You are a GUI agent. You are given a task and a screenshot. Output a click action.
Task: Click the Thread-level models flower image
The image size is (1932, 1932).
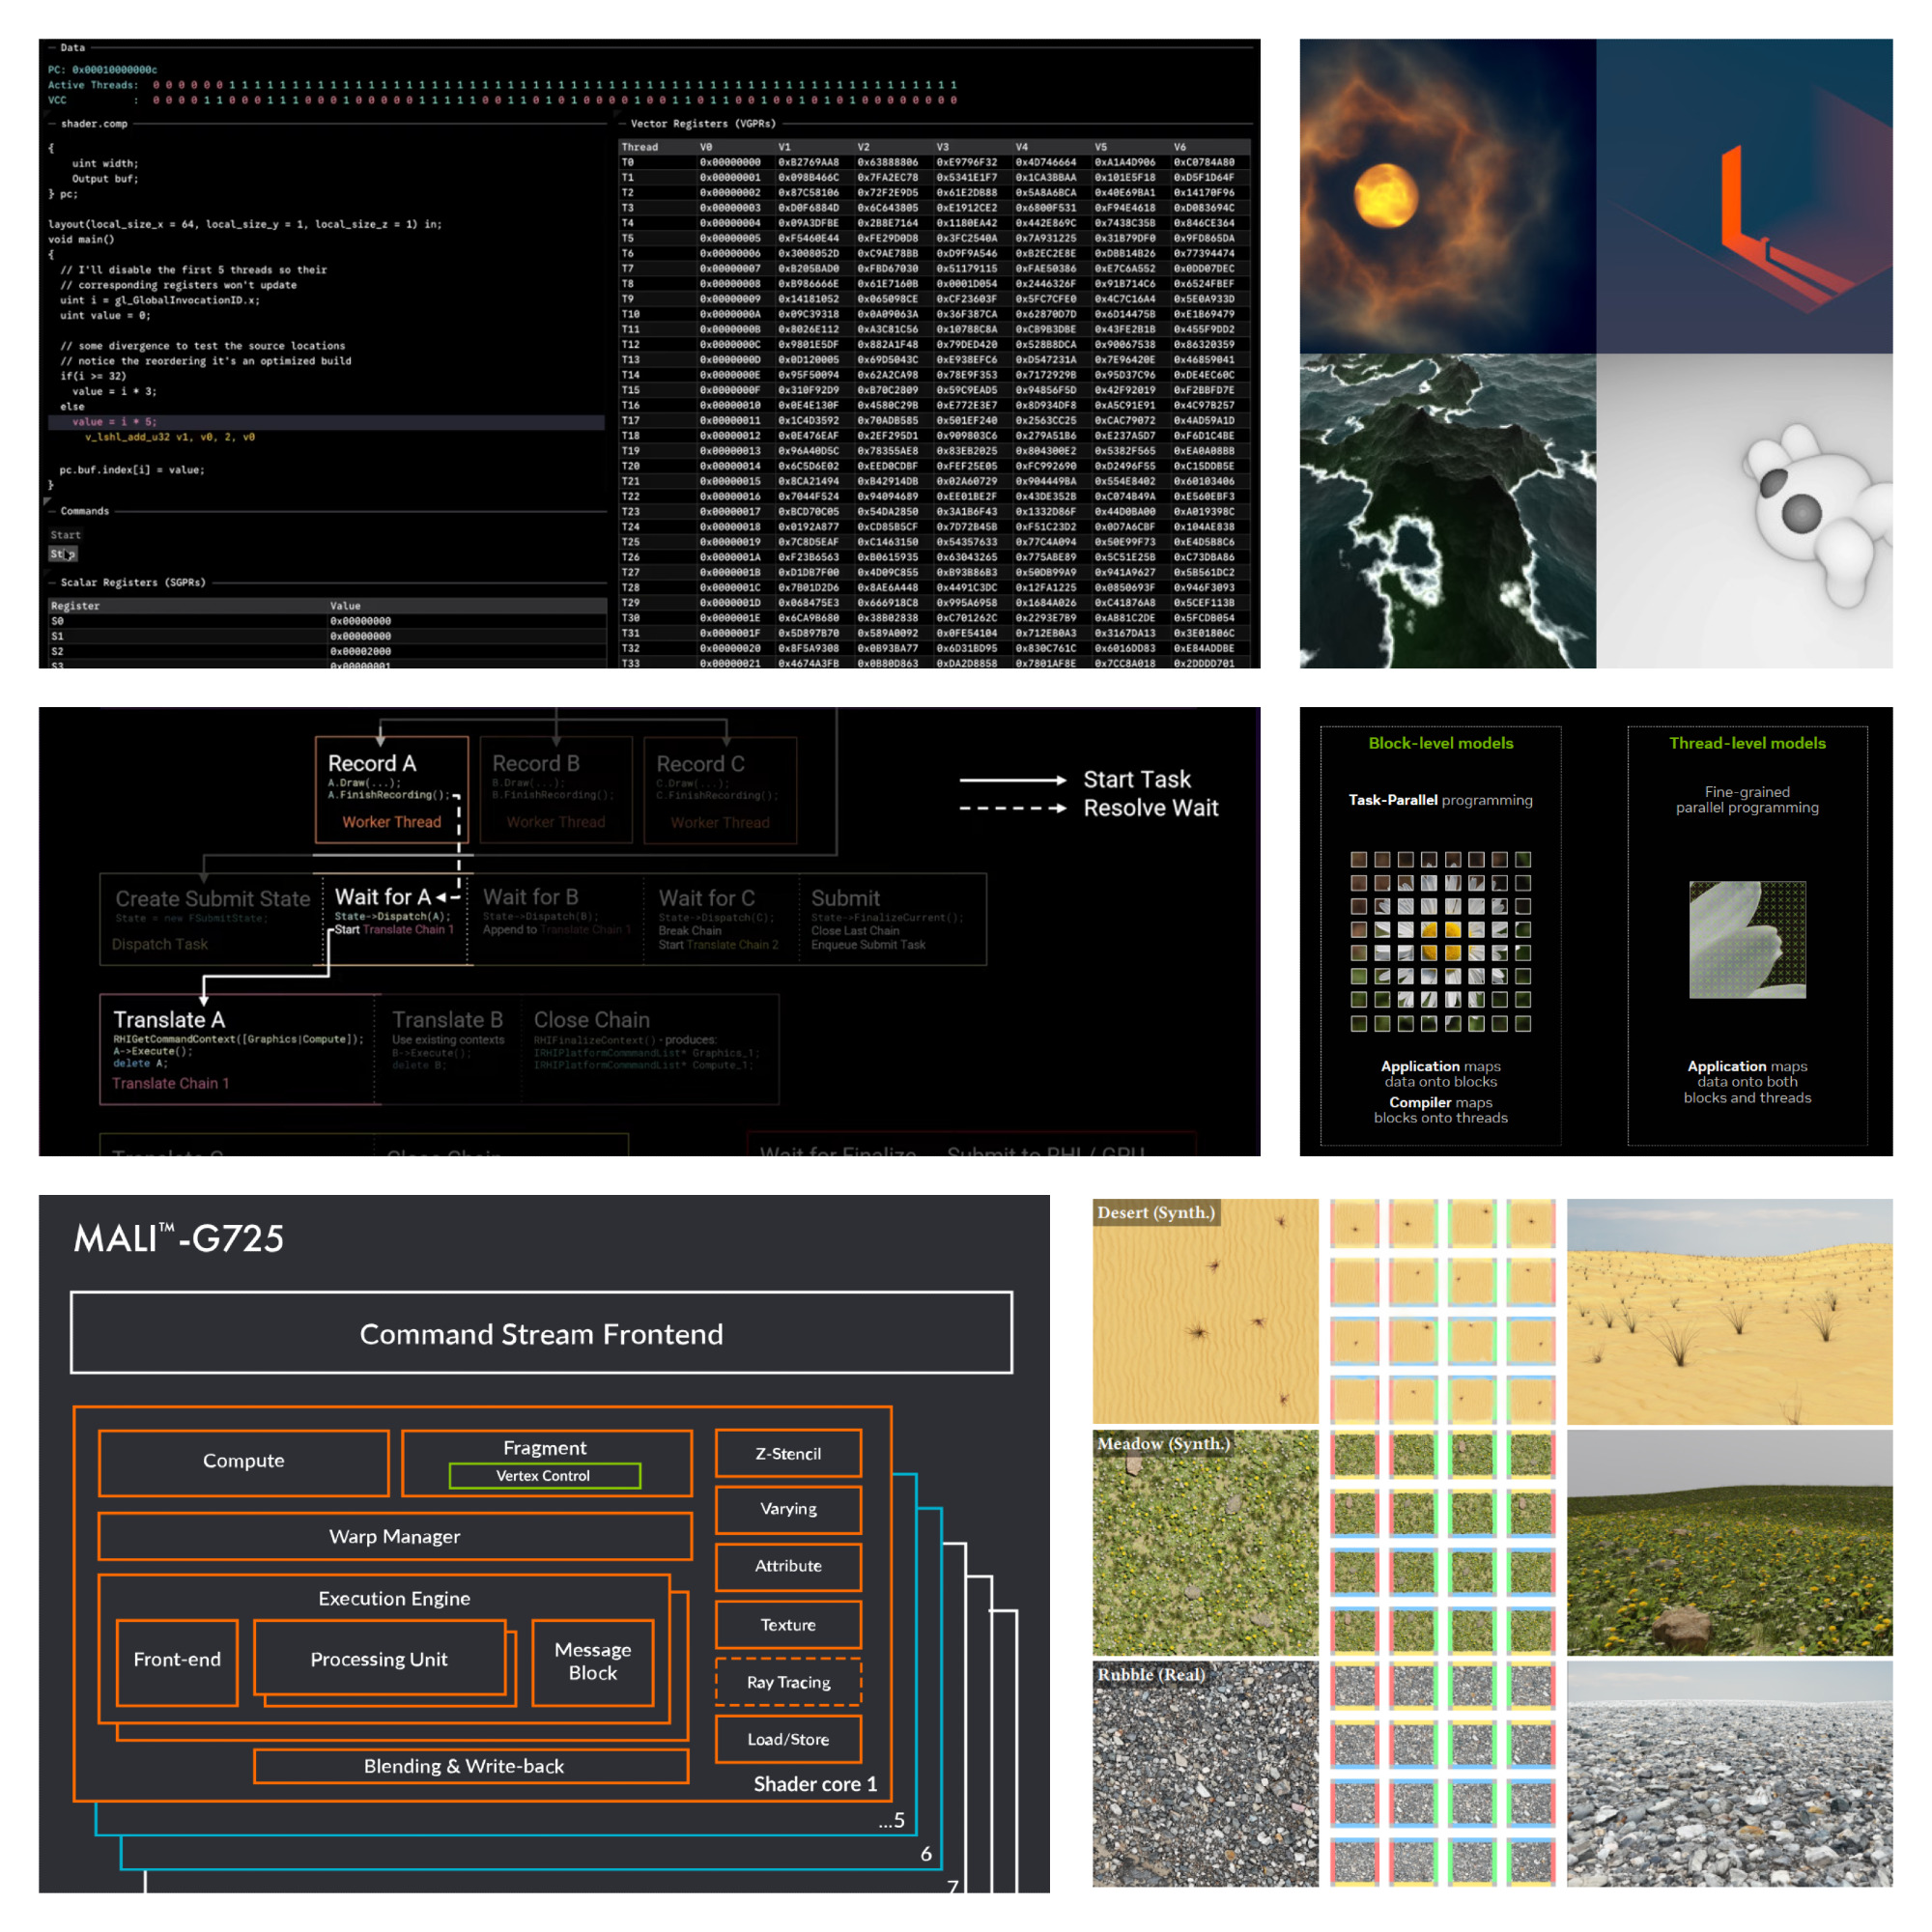coord(1747,939)
